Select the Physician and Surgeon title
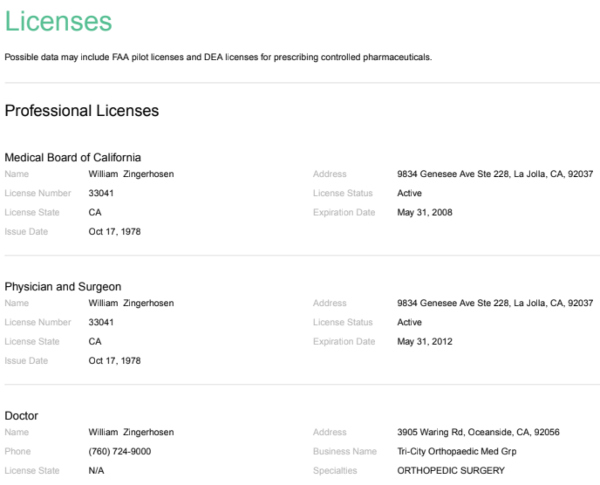Screen dimensions: 600x485 pos(63,286)
